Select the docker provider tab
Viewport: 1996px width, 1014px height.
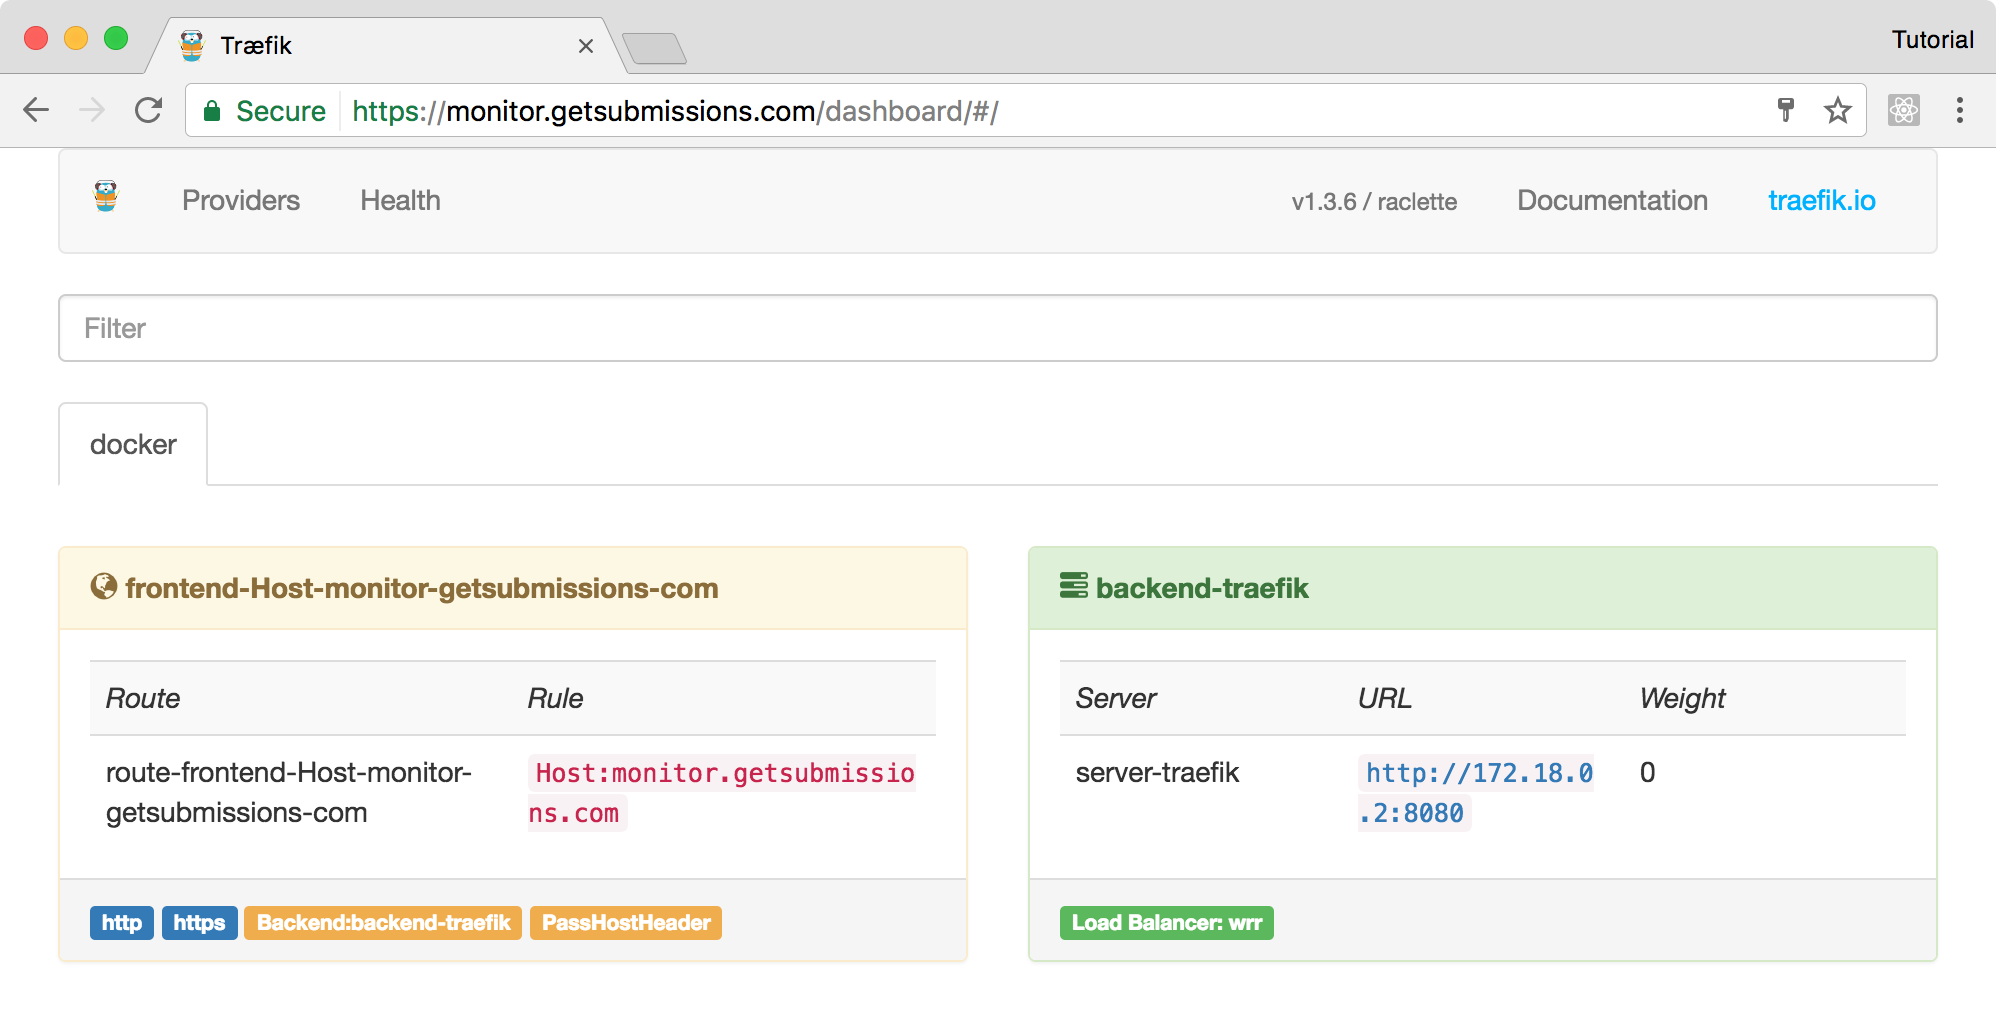(133, 444)
